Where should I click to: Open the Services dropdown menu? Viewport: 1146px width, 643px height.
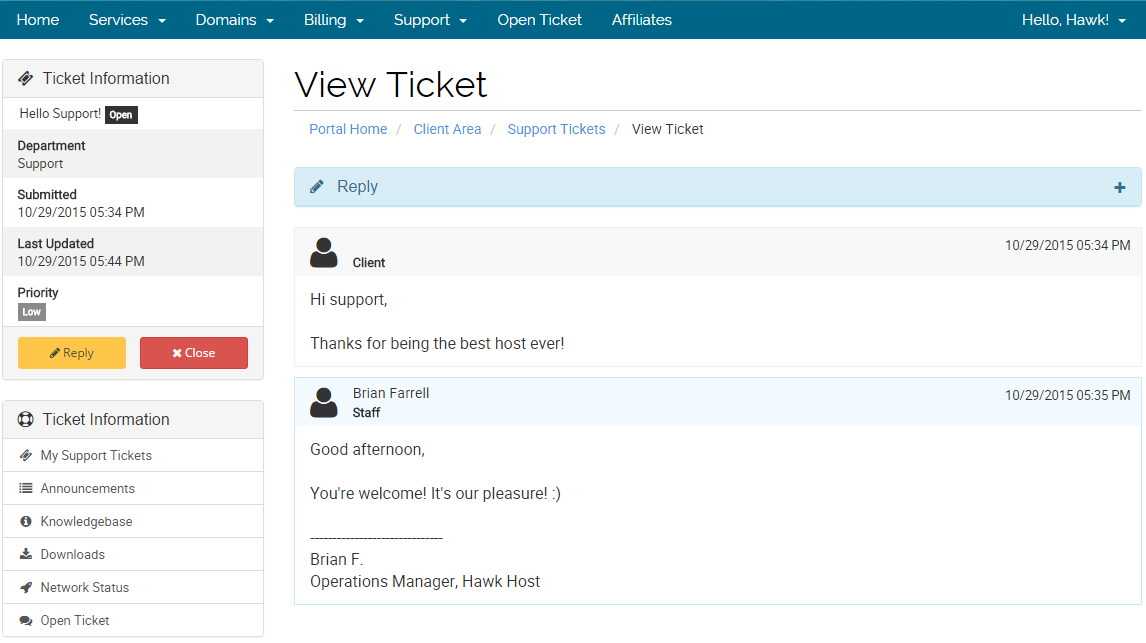pos(127,20)
